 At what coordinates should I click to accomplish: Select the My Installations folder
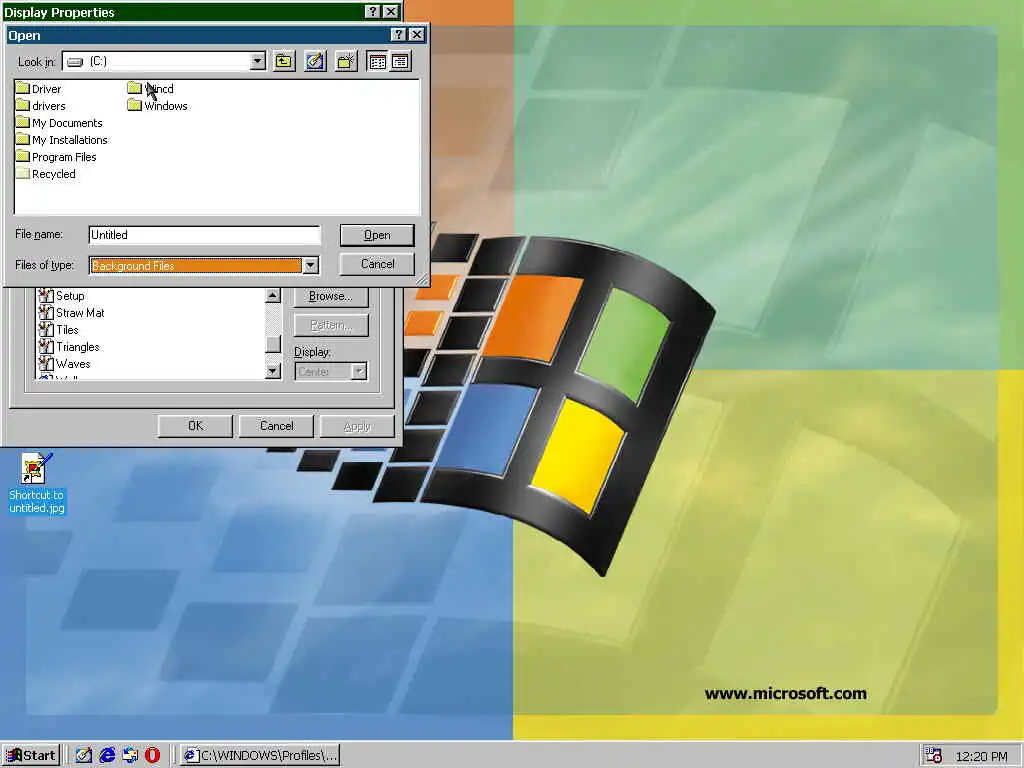coord(61,140)
